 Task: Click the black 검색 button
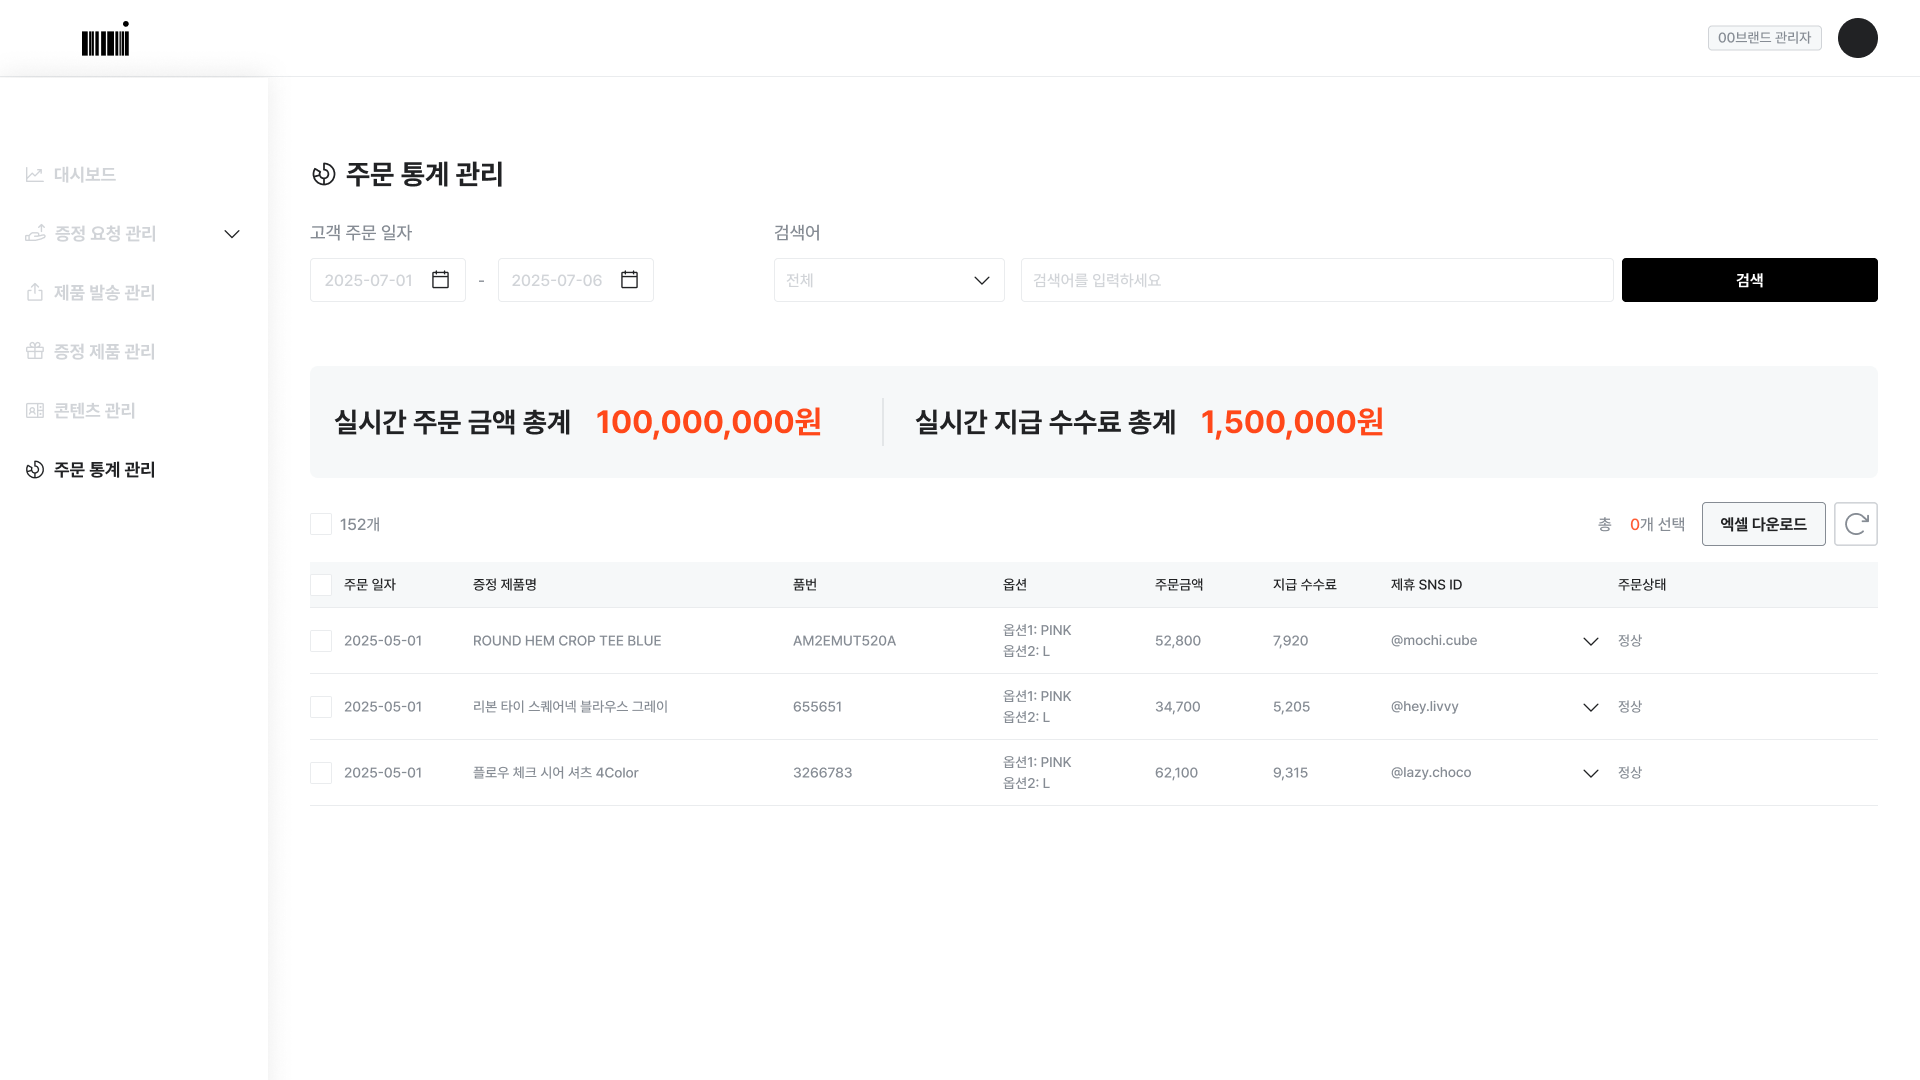(x=1749, y=280)
